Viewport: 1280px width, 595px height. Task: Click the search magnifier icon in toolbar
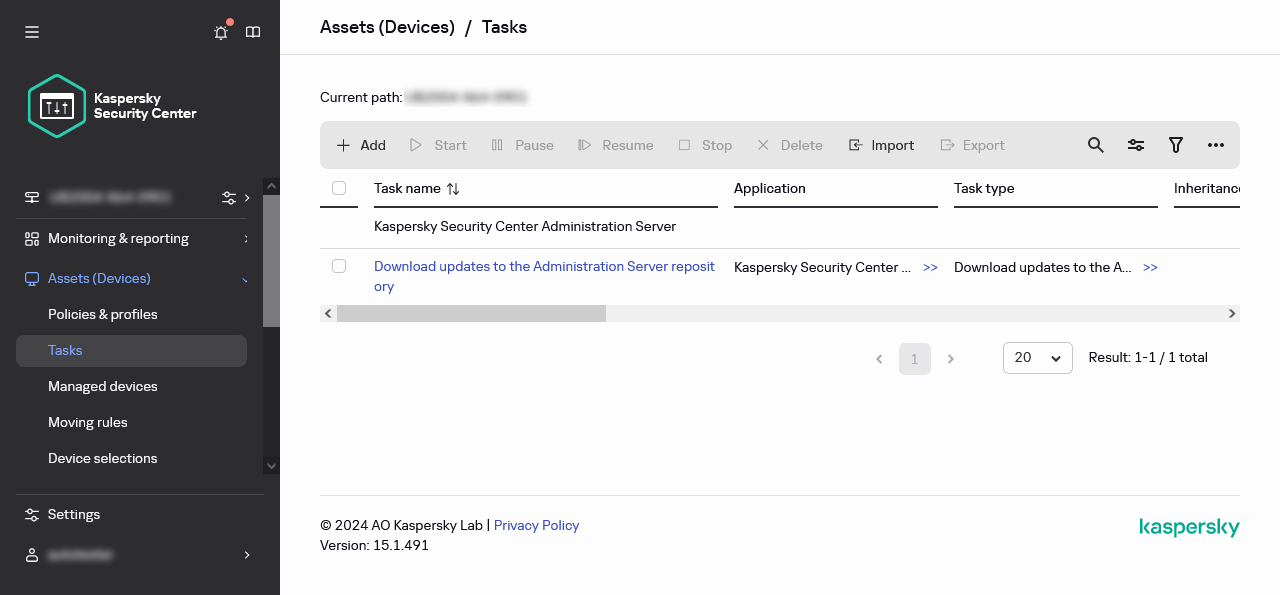1096,145
